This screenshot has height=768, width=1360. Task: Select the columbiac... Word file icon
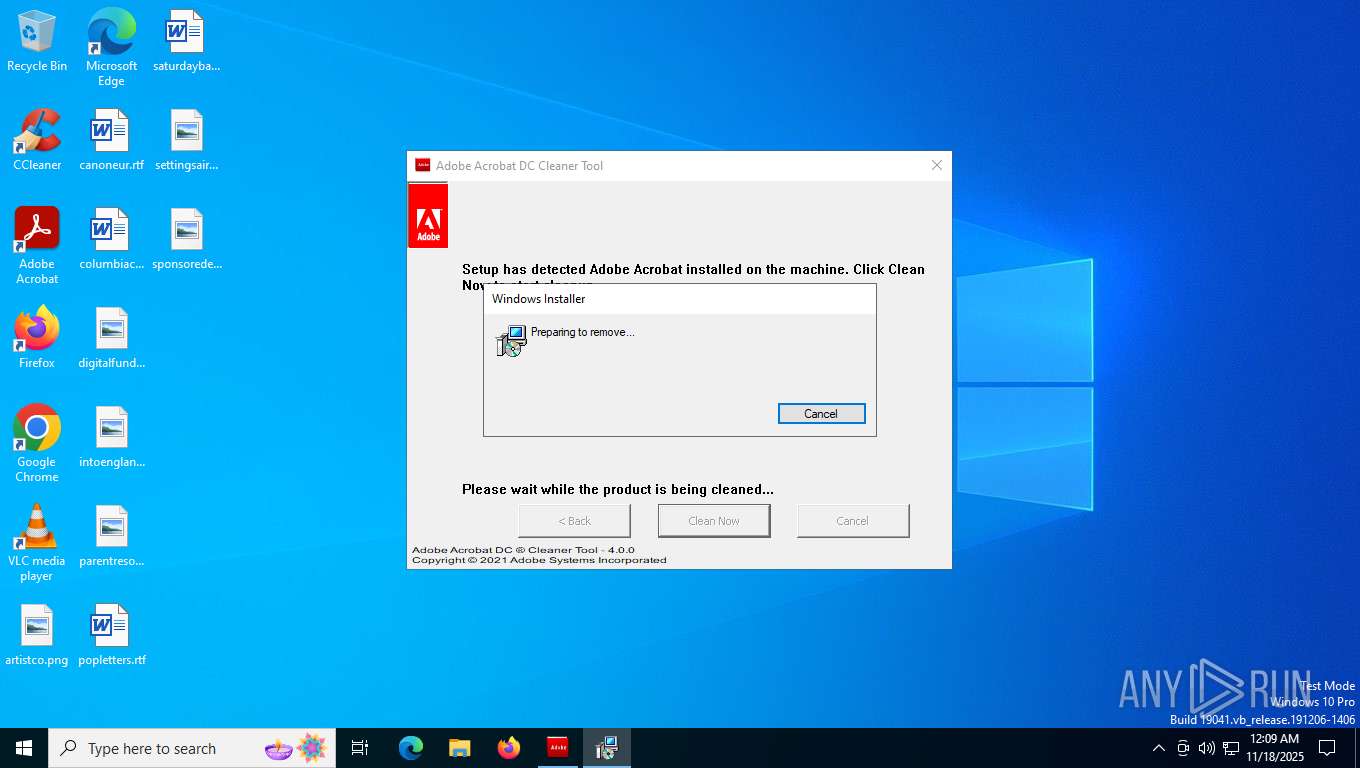(x=111, y=239)
